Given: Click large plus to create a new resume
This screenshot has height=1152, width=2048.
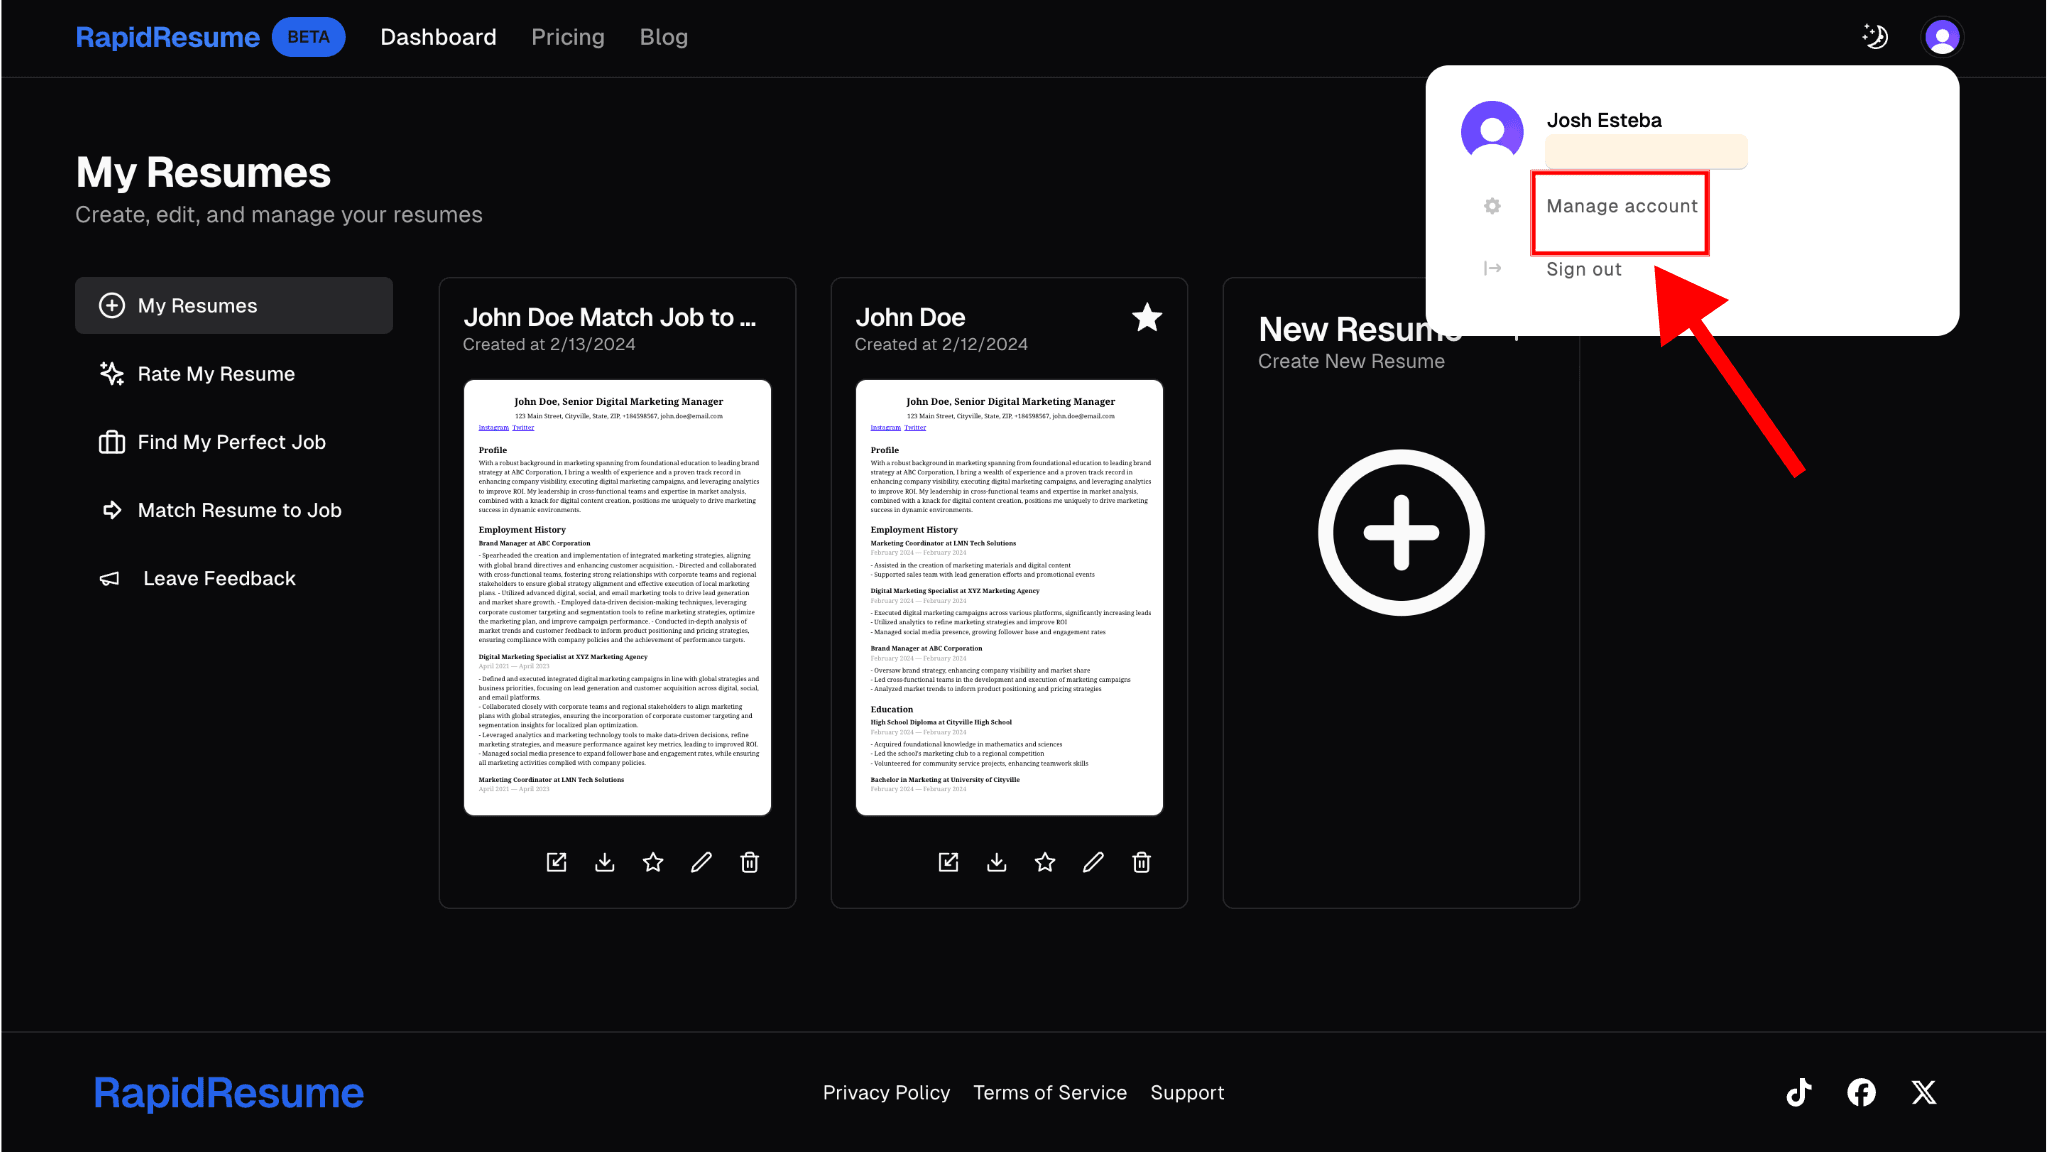Looking at the screenshot, I should [x=1400, y=532].
